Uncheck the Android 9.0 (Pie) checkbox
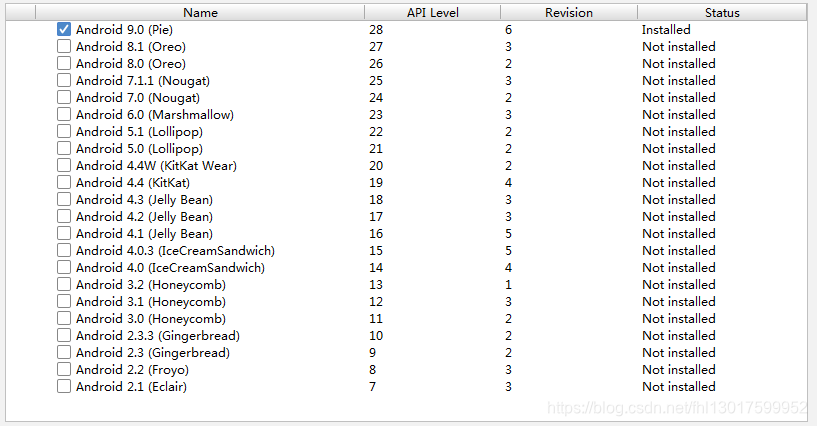Viewport: 817px width, 426px height. (x=64, y=30)
